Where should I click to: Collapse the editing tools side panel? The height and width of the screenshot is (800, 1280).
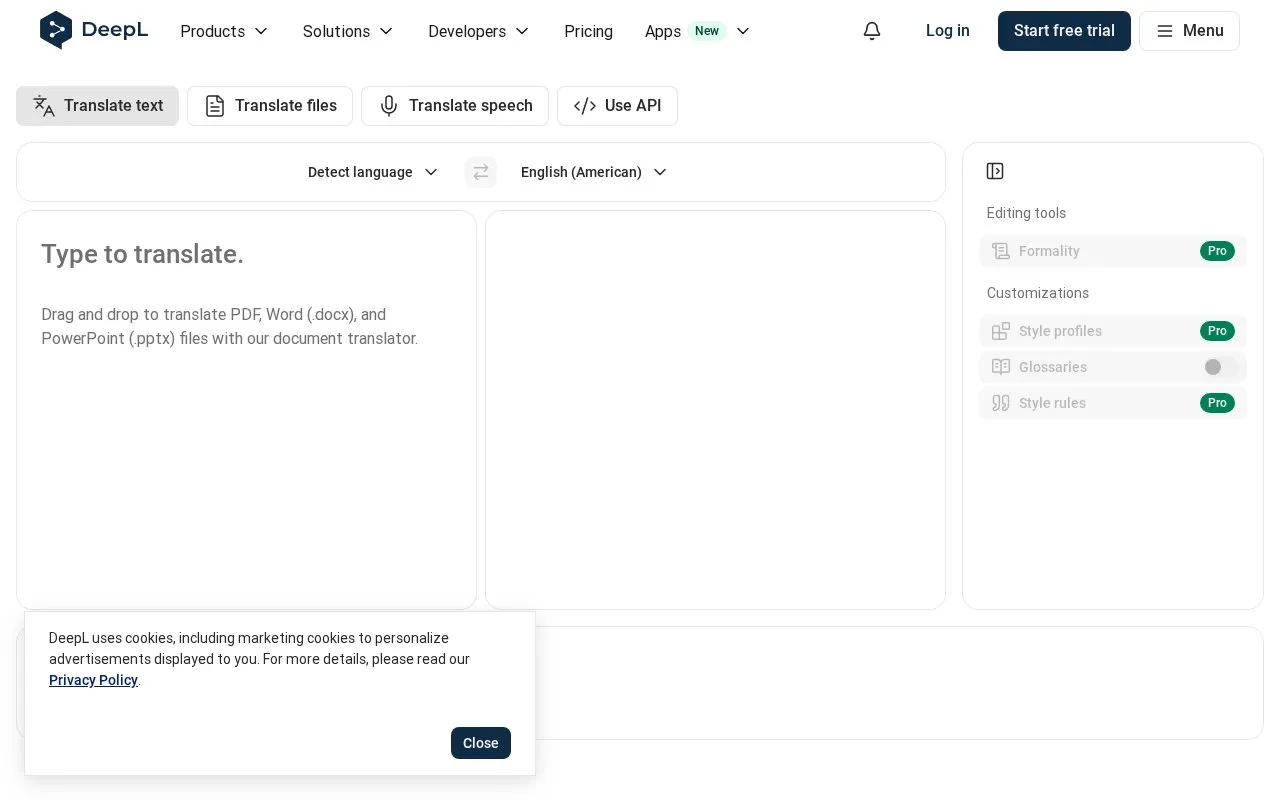click(x=995, y=171)
